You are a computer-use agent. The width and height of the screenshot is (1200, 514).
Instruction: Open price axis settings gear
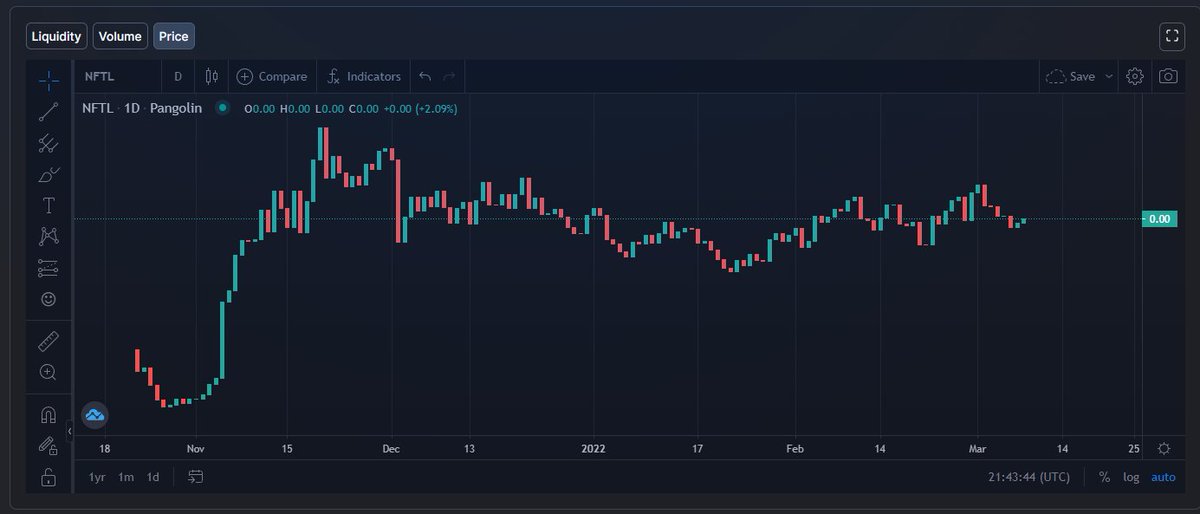pos(1164,448)
